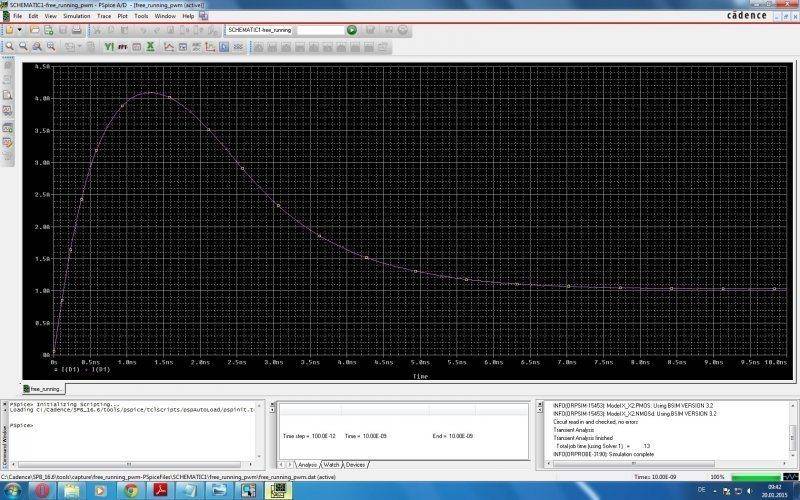Switch to the Devices tab
This screenshot has height=500, width=800.
click(355, 464)
